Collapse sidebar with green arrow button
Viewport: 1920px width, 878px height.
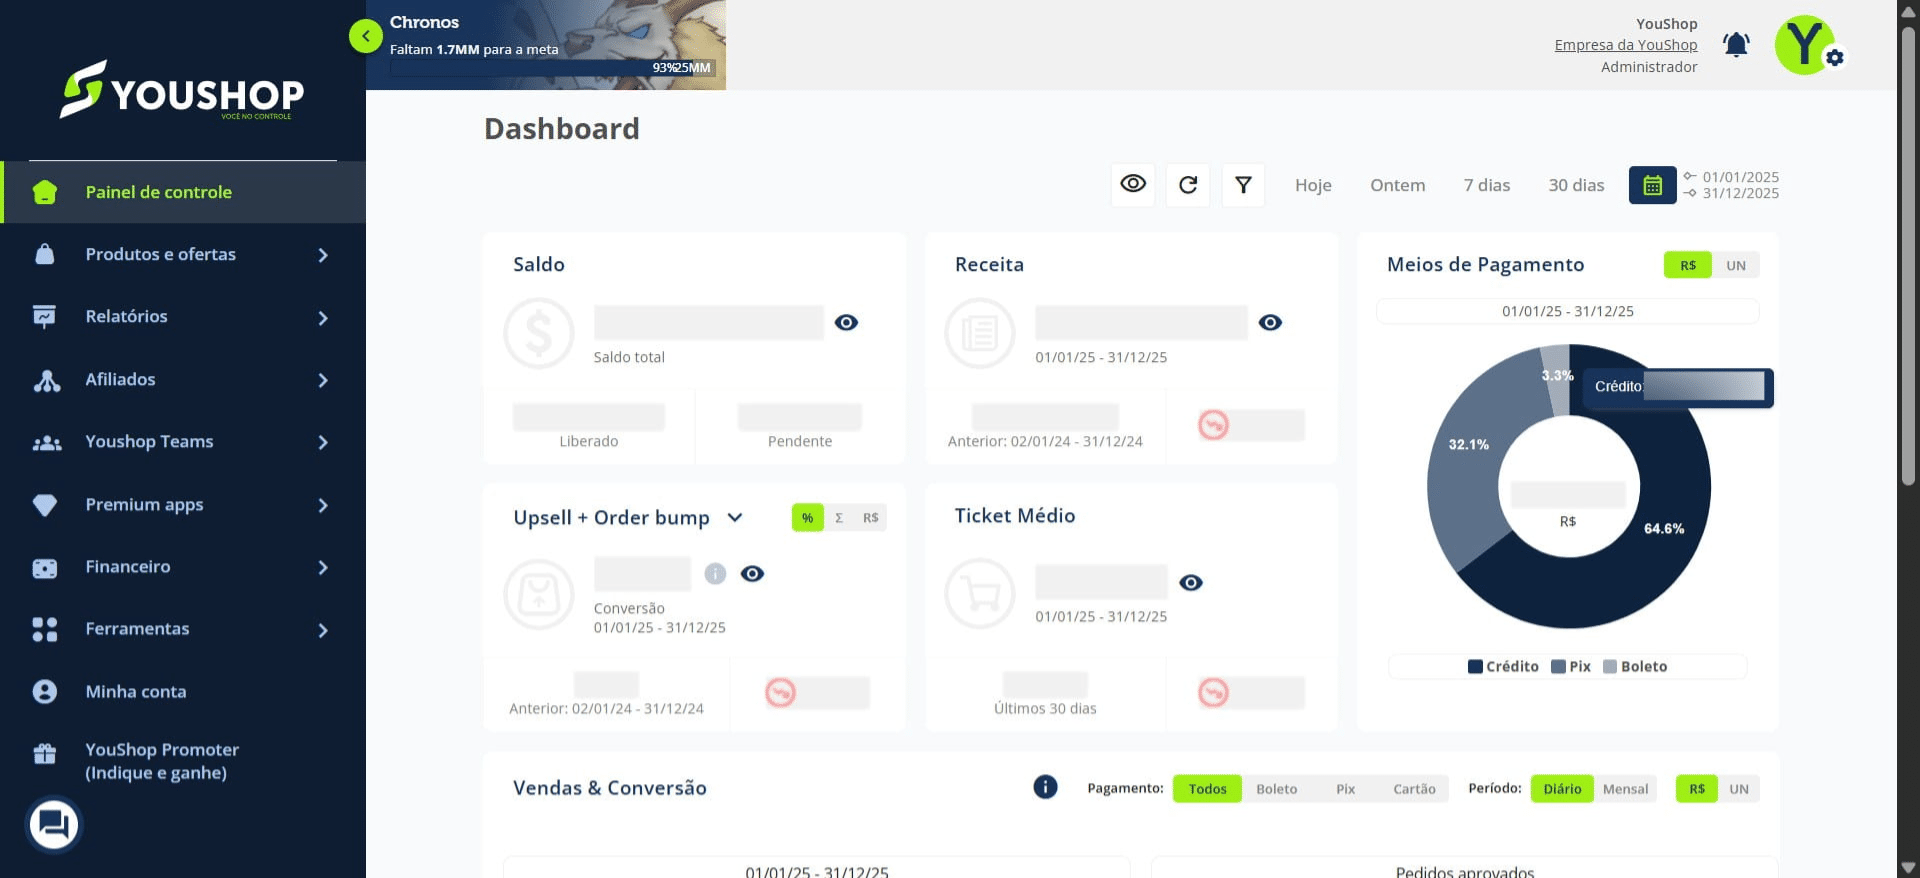(x=366, y=36)
